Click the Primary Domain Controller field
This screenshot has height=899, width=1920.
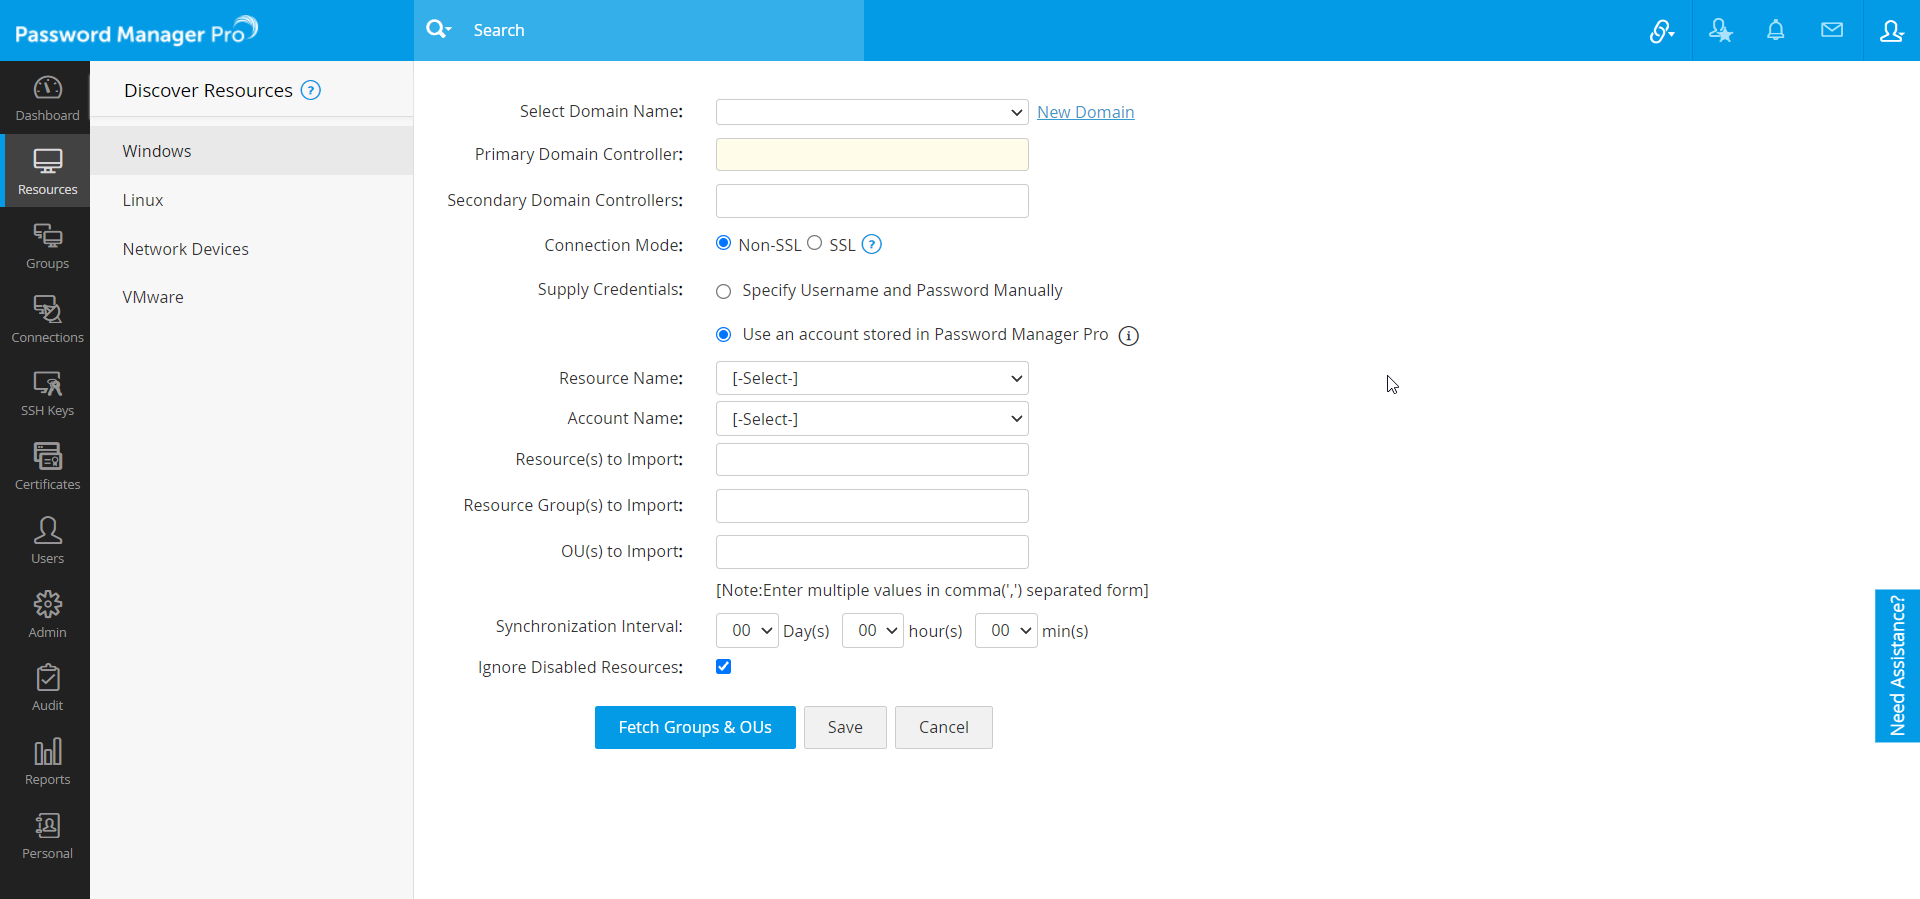872,154
